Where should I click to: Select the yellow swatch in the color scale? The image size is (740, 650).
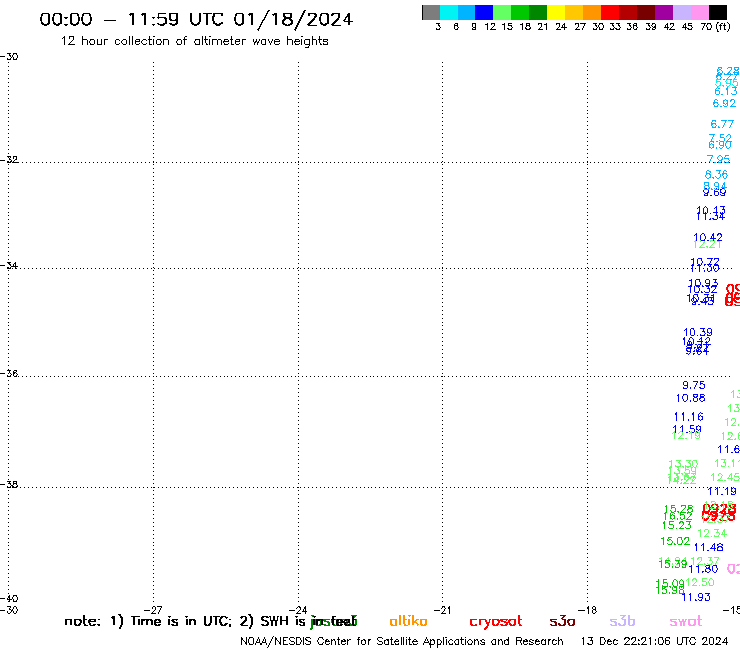[556, 12]
